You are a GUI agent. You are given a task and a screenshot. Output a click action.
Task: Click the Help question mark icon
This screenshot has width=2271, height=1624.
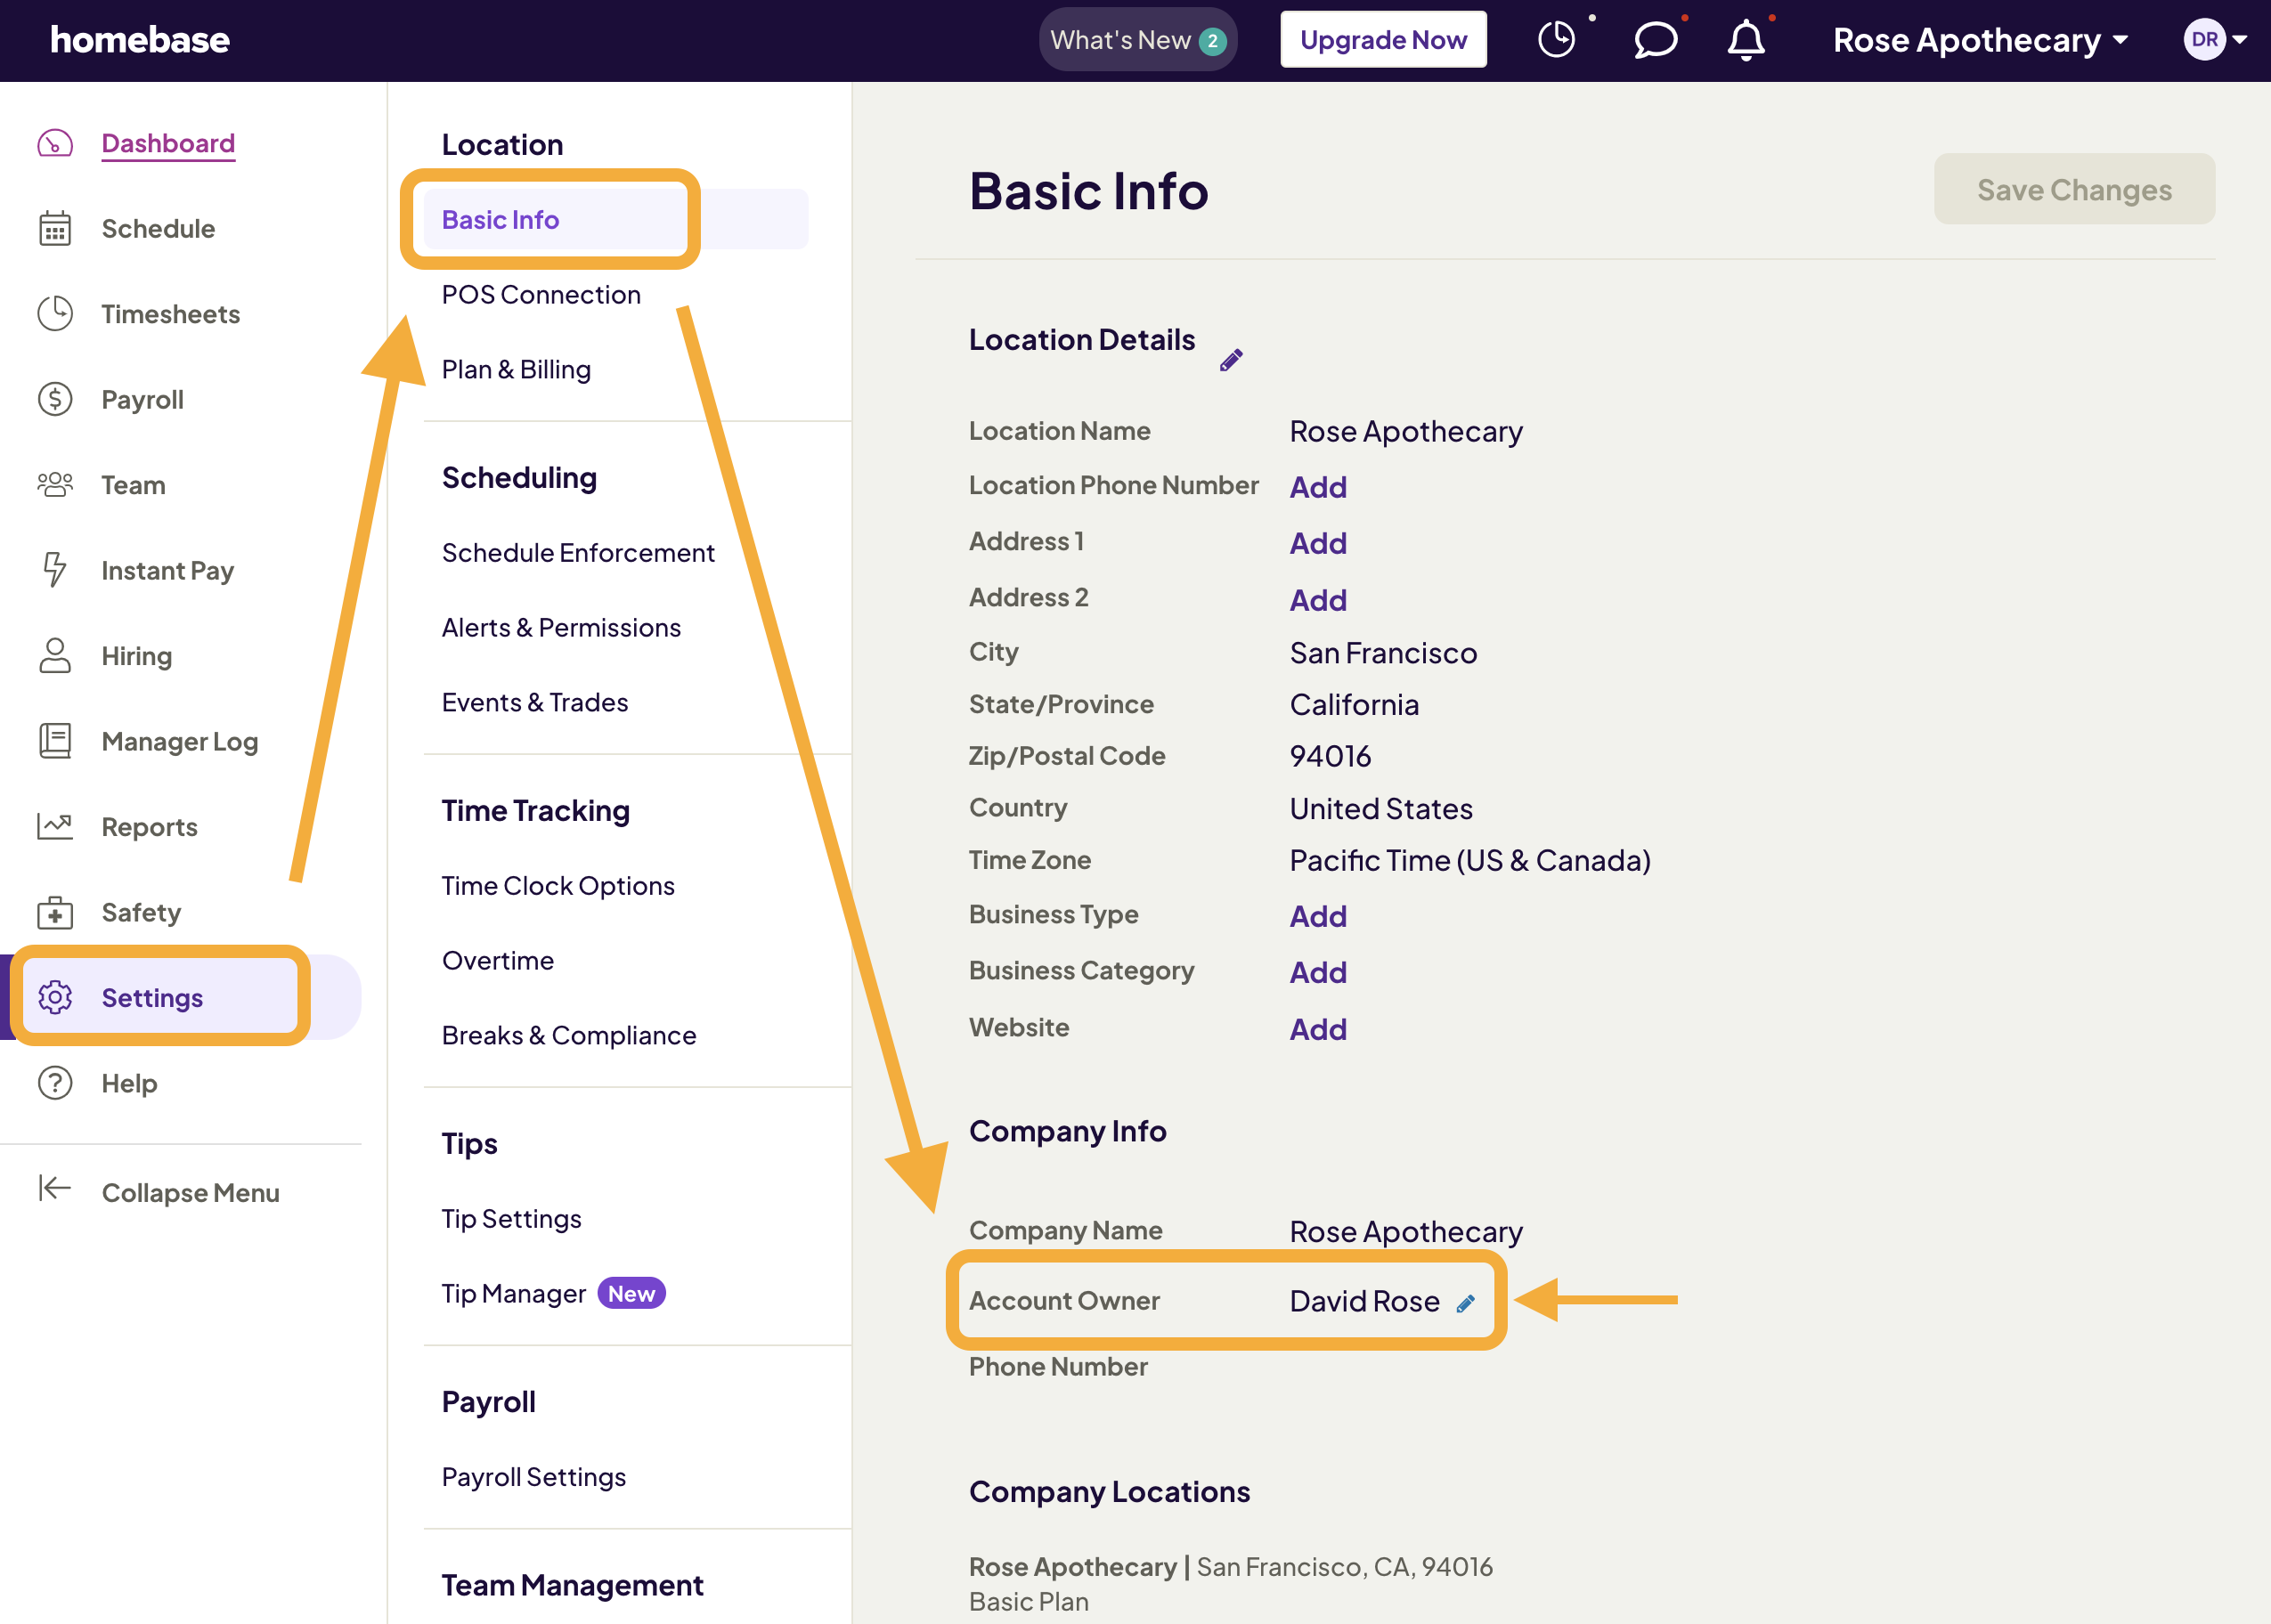(x=55, y=1083)
